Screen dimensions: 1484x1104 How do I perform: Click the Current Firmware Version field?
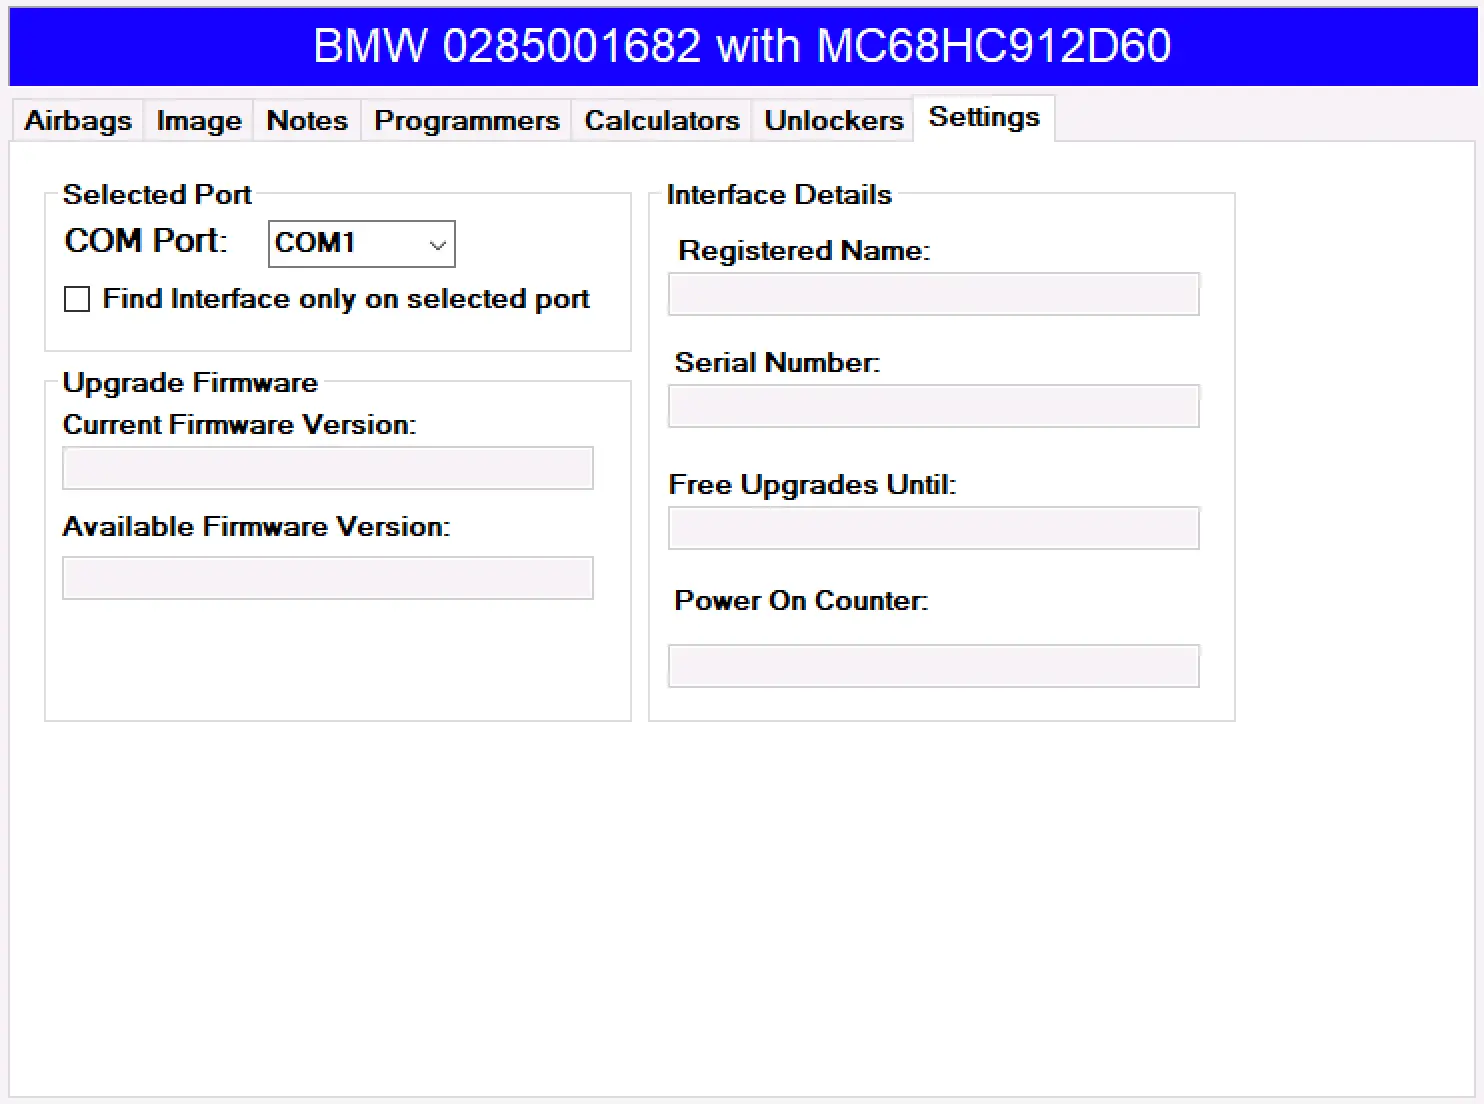(328, 468)
